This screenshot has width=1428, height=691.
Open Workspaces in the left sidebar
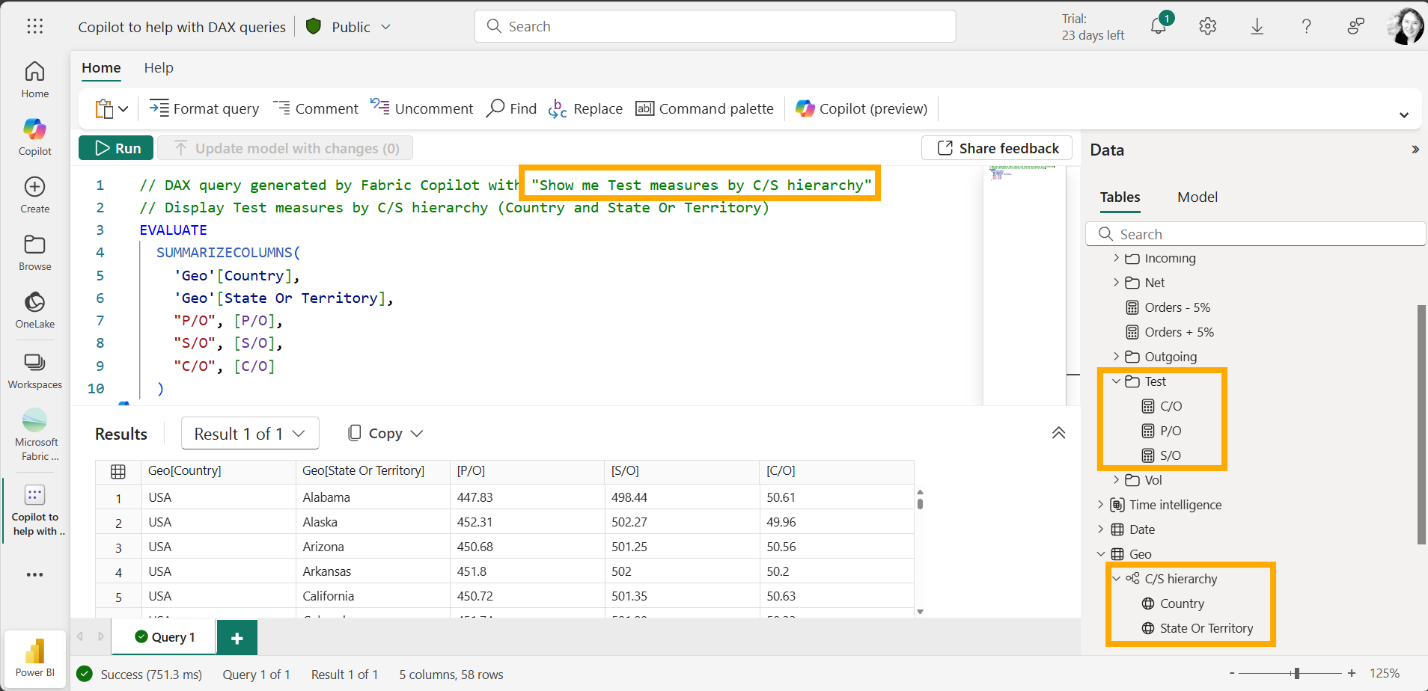35,370
